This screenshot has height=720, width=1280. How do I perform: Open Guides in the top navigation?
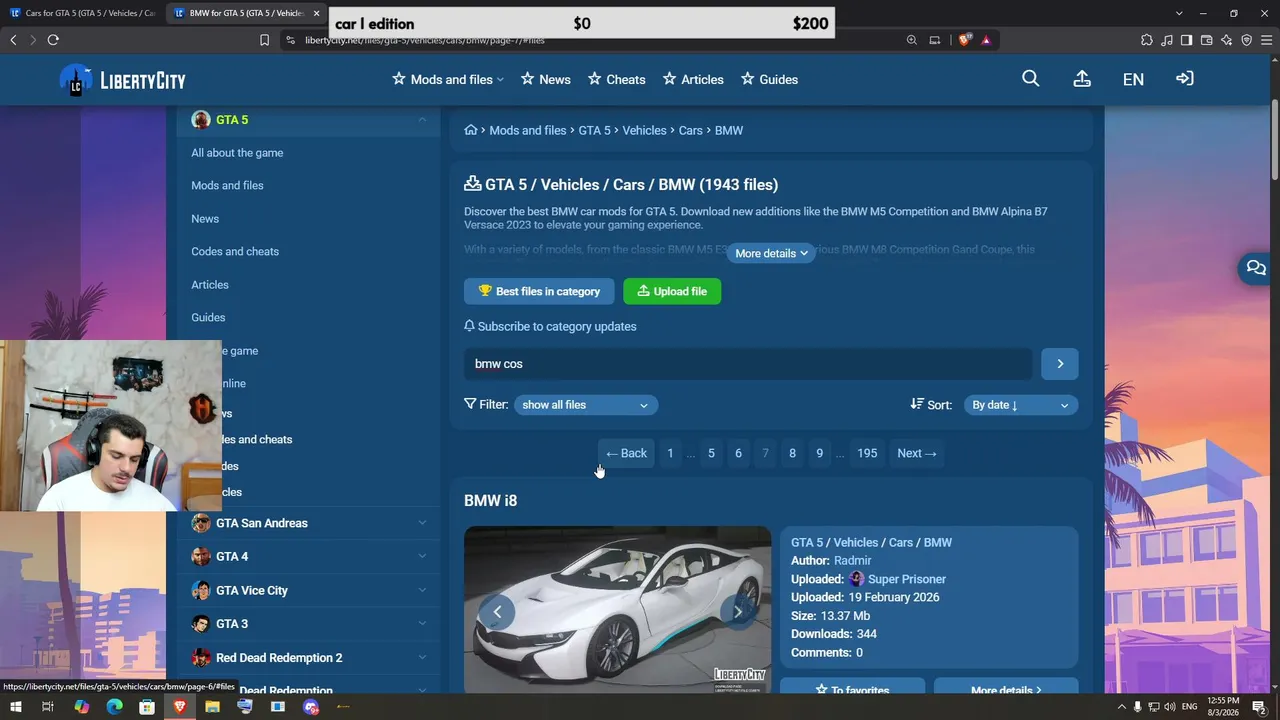[x=769, y=80]
